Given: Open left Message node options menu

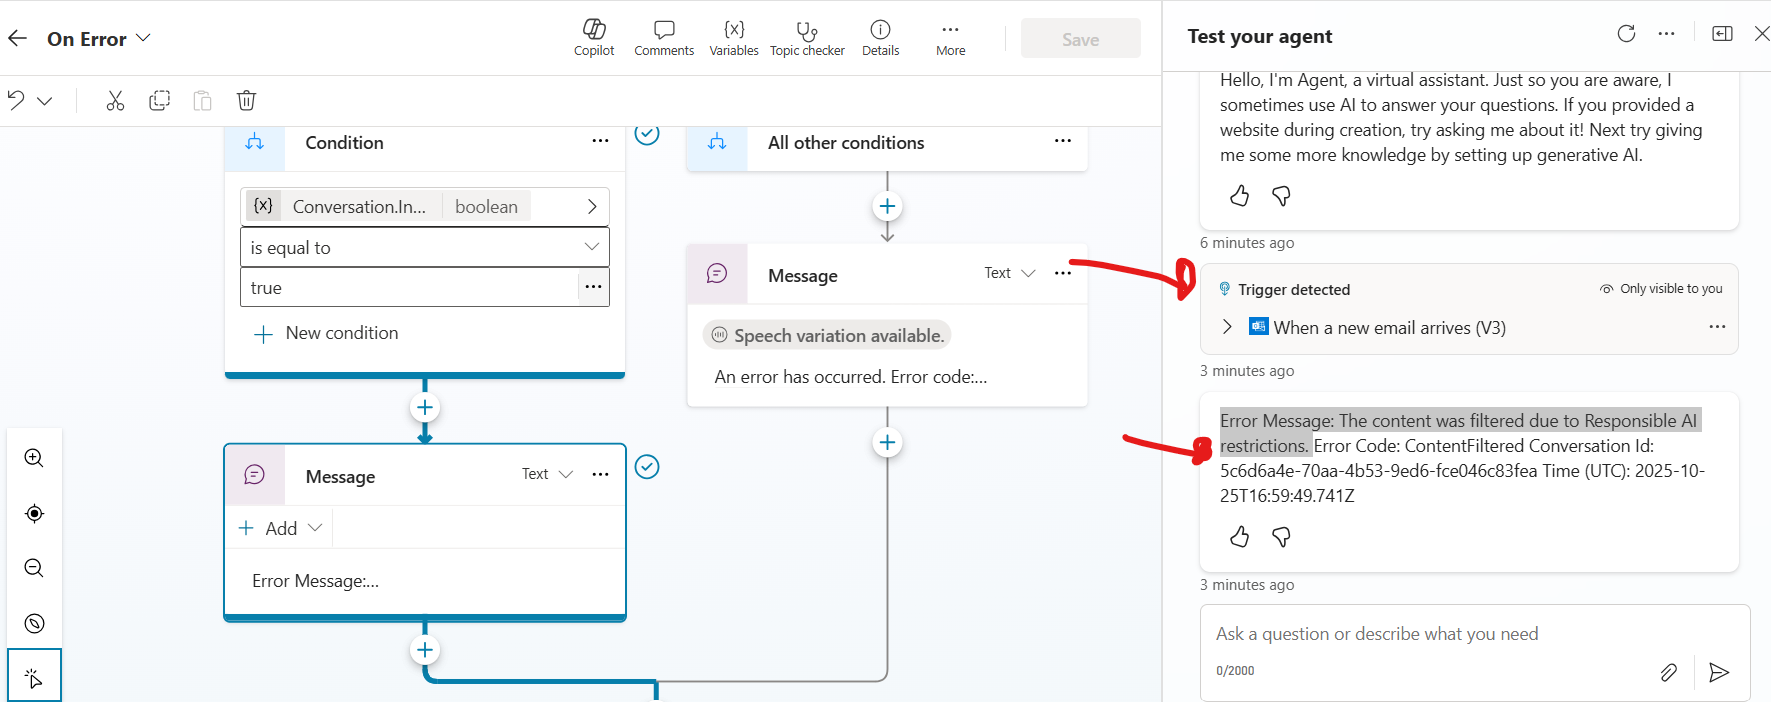Looking at the screenshot, I should click(x=600, y=474).
